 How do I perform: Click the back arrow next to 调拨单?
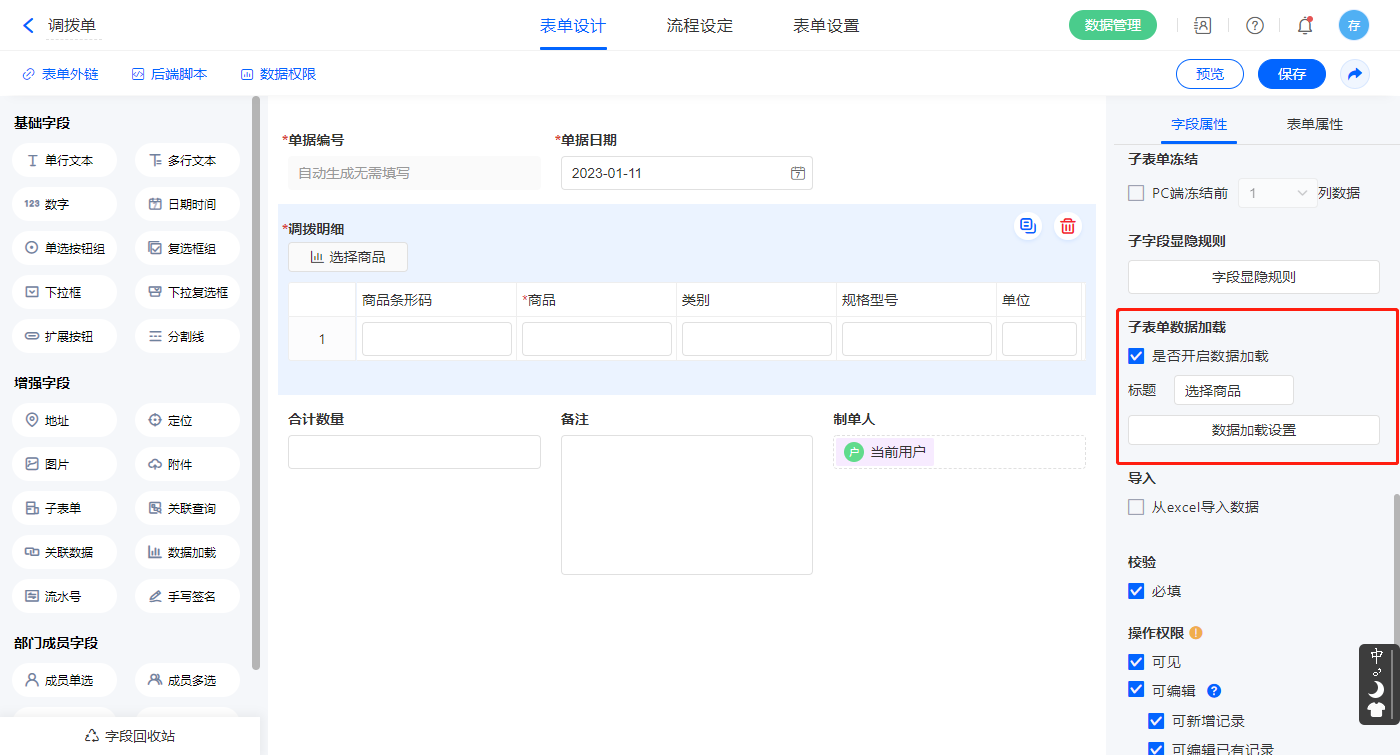[x=28, y=26]
